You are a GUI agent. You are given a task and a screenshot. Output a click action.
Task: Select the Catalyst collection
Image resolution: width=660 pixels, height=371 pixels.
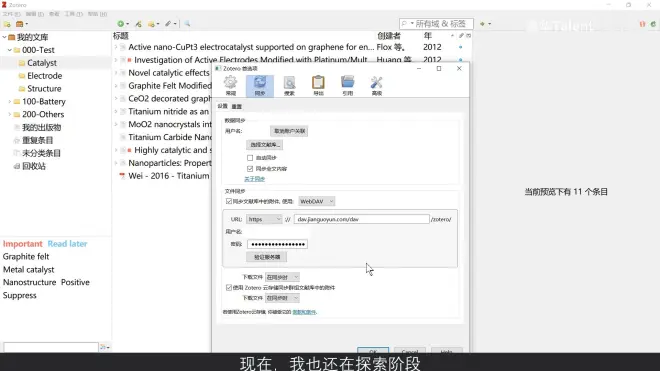tap(42, 63)
